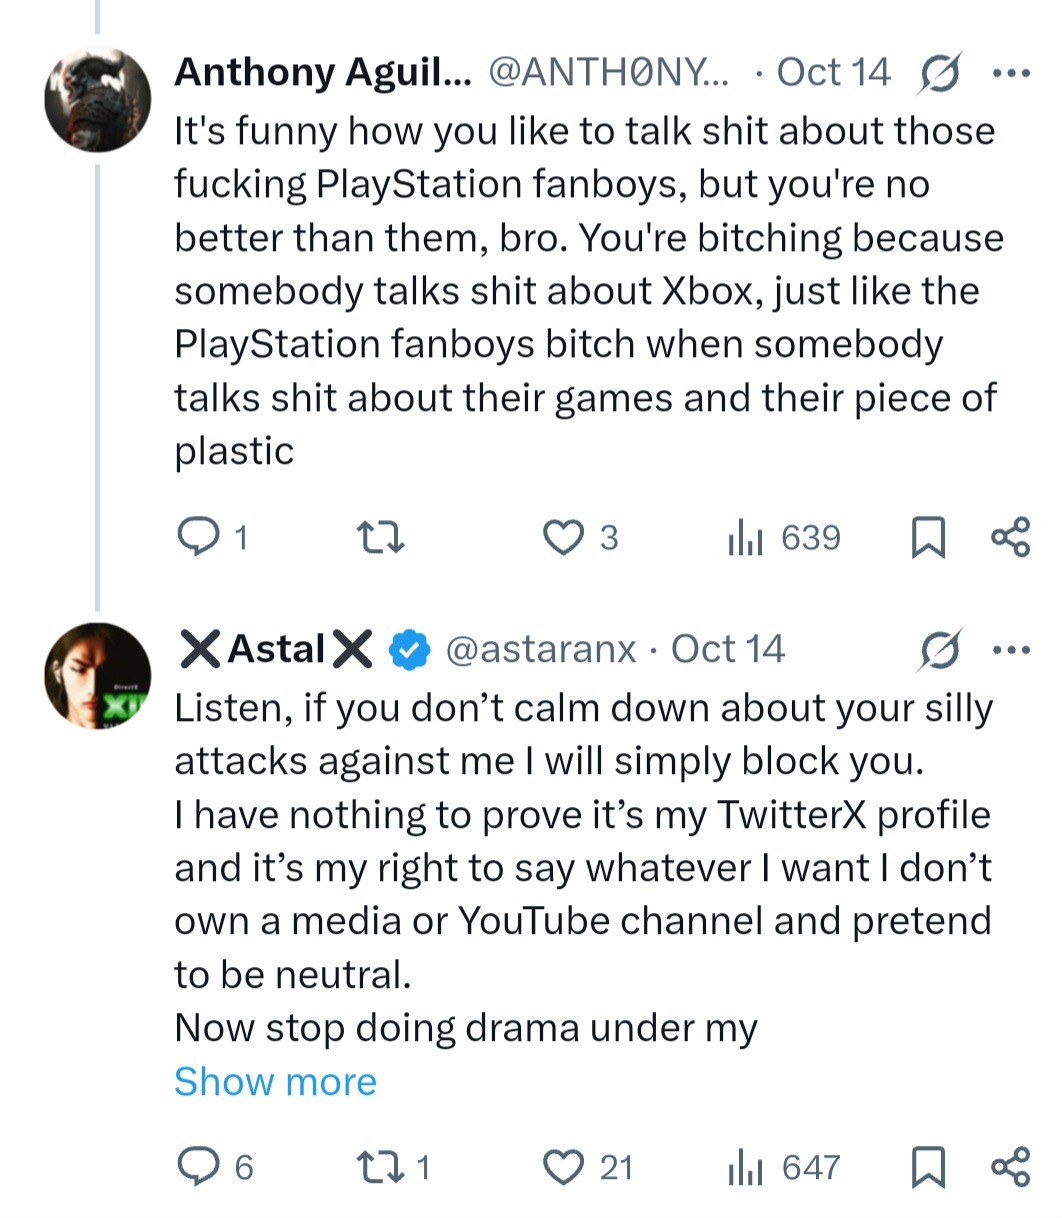Bookmark Anthony Aguil's tweet
Viewport: 1062px width, 1218px height.
tap(928, 539)
